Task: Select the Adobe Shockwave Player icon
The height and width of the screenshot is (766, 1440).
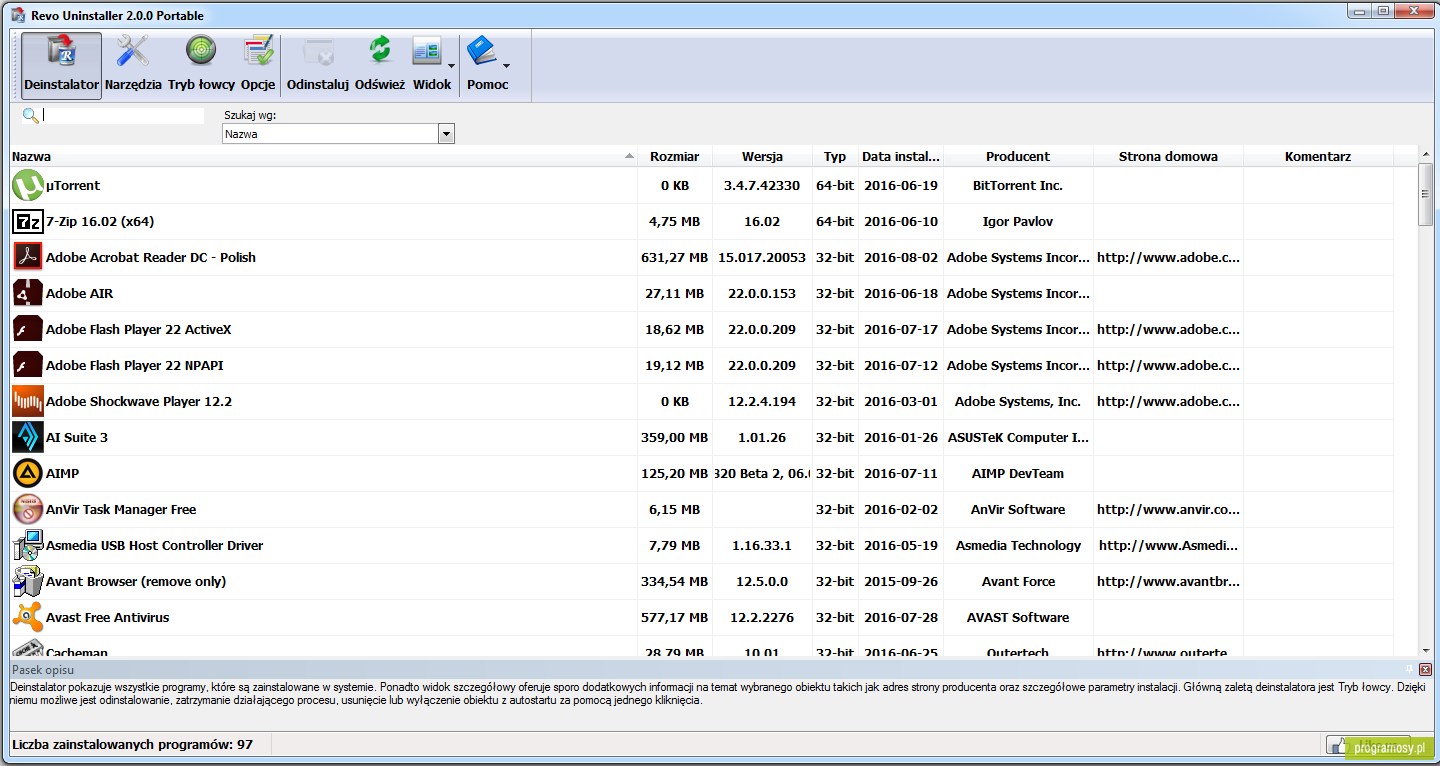Action: click(28, 401)
